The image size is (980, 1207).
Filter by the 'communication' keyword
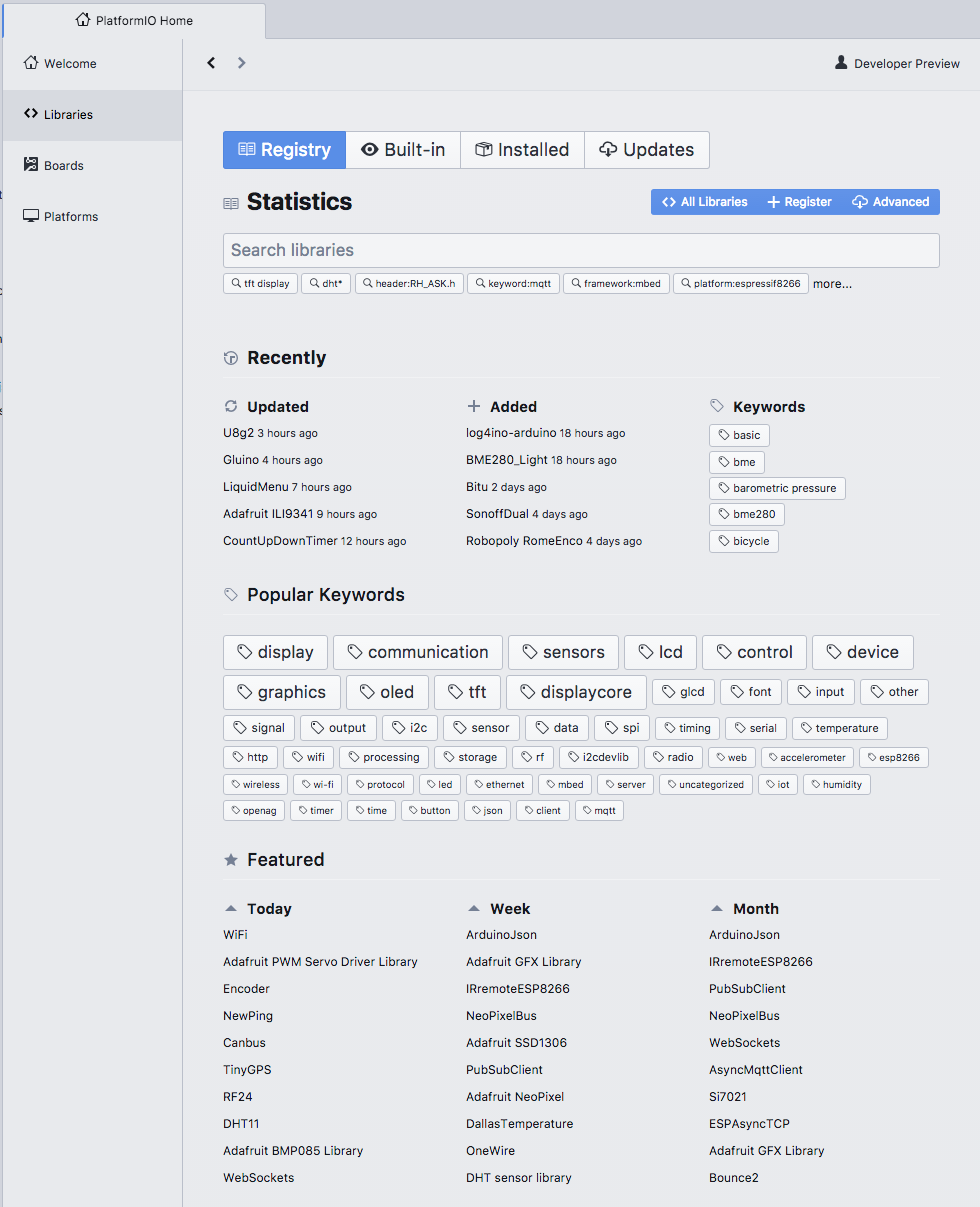pos(418,652)
